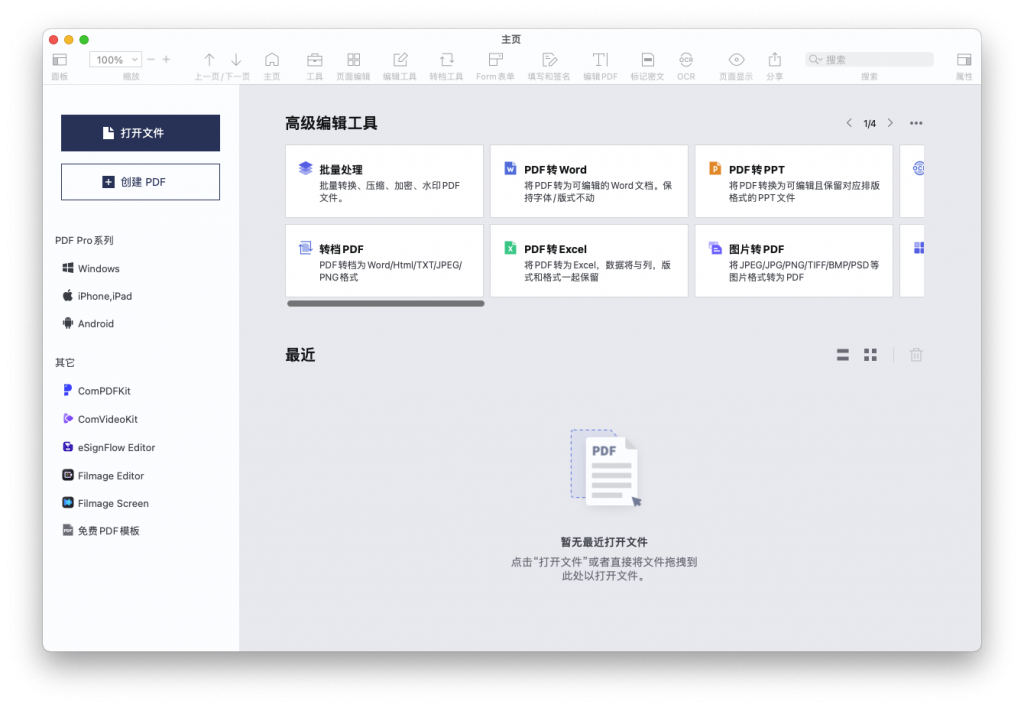Open the Form 表单 toolbar icon
The height and width of the screenshot is (708, 1024).
[496, 59]
